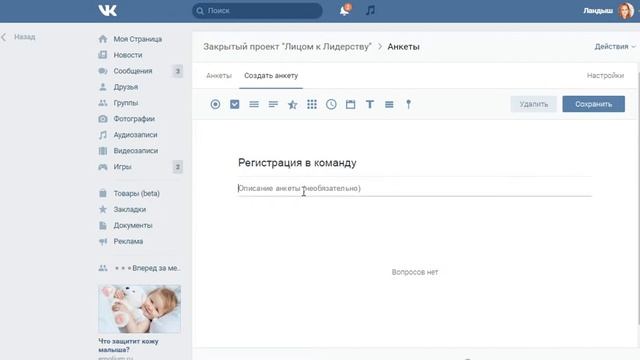The height and width of the screenshot is (360, 640).
Task: Click the megaphone icon beside Реклама
Action: (103, 241)
